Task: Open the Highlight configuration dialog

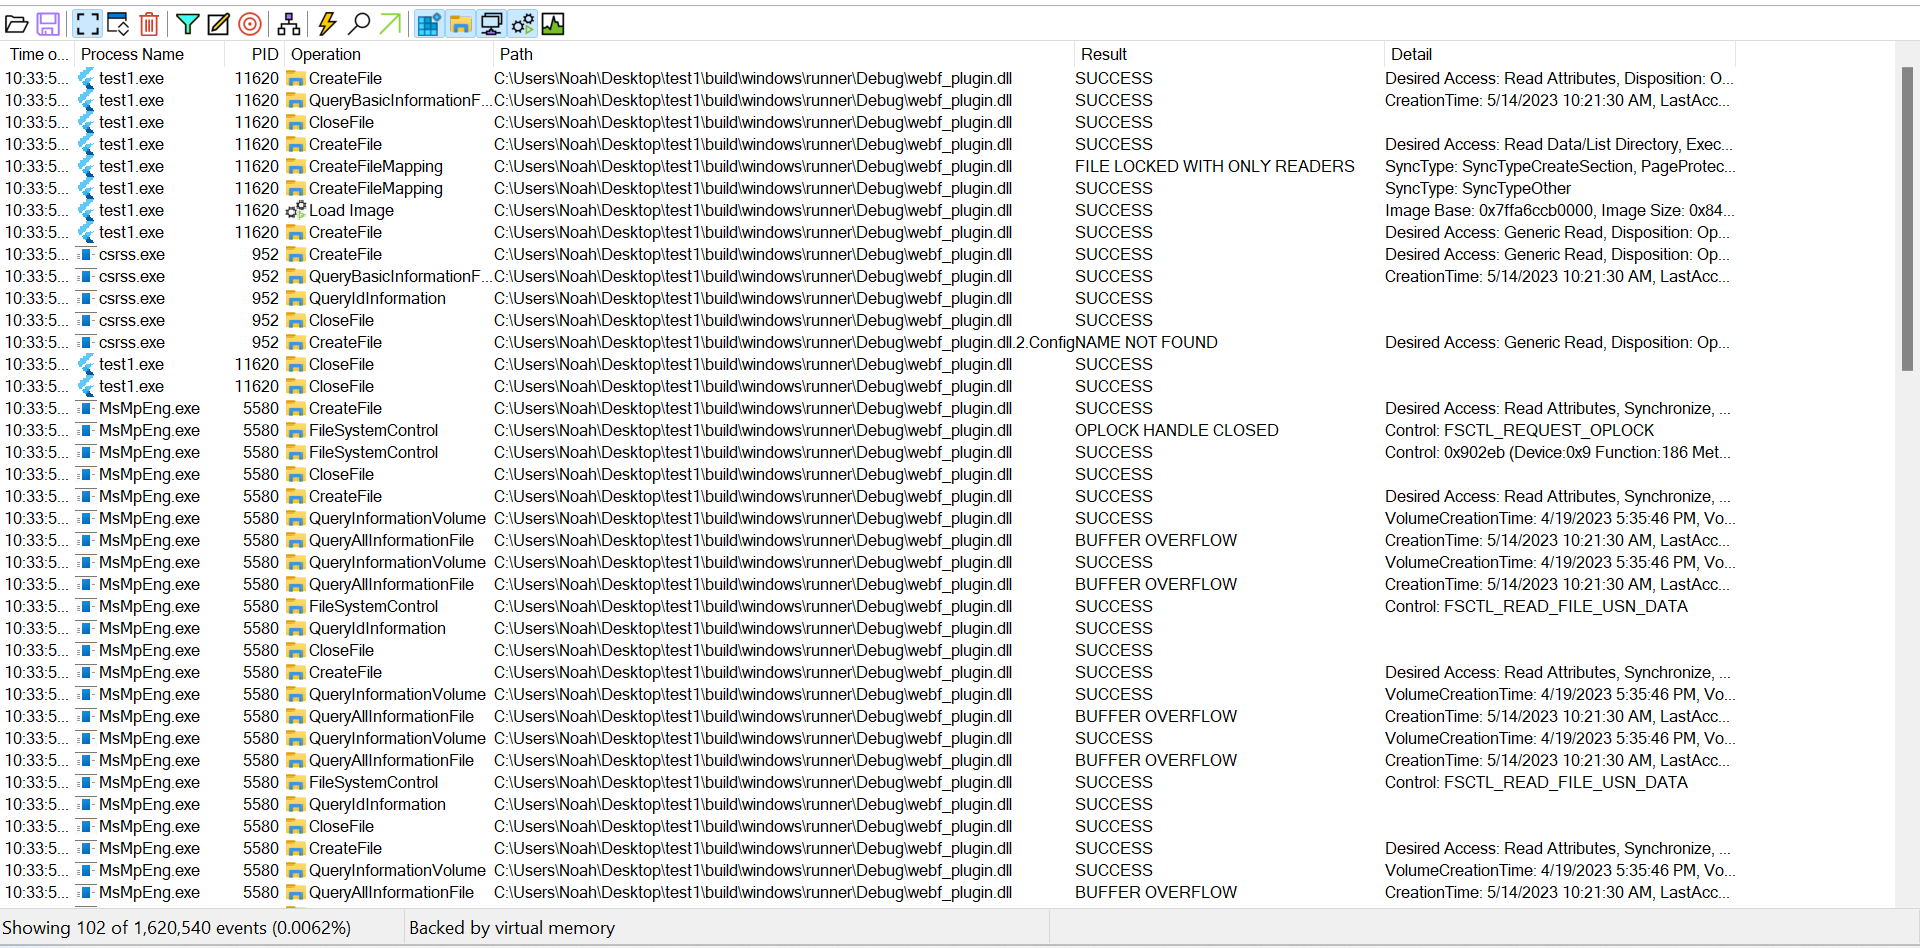Action: point(218,24)
